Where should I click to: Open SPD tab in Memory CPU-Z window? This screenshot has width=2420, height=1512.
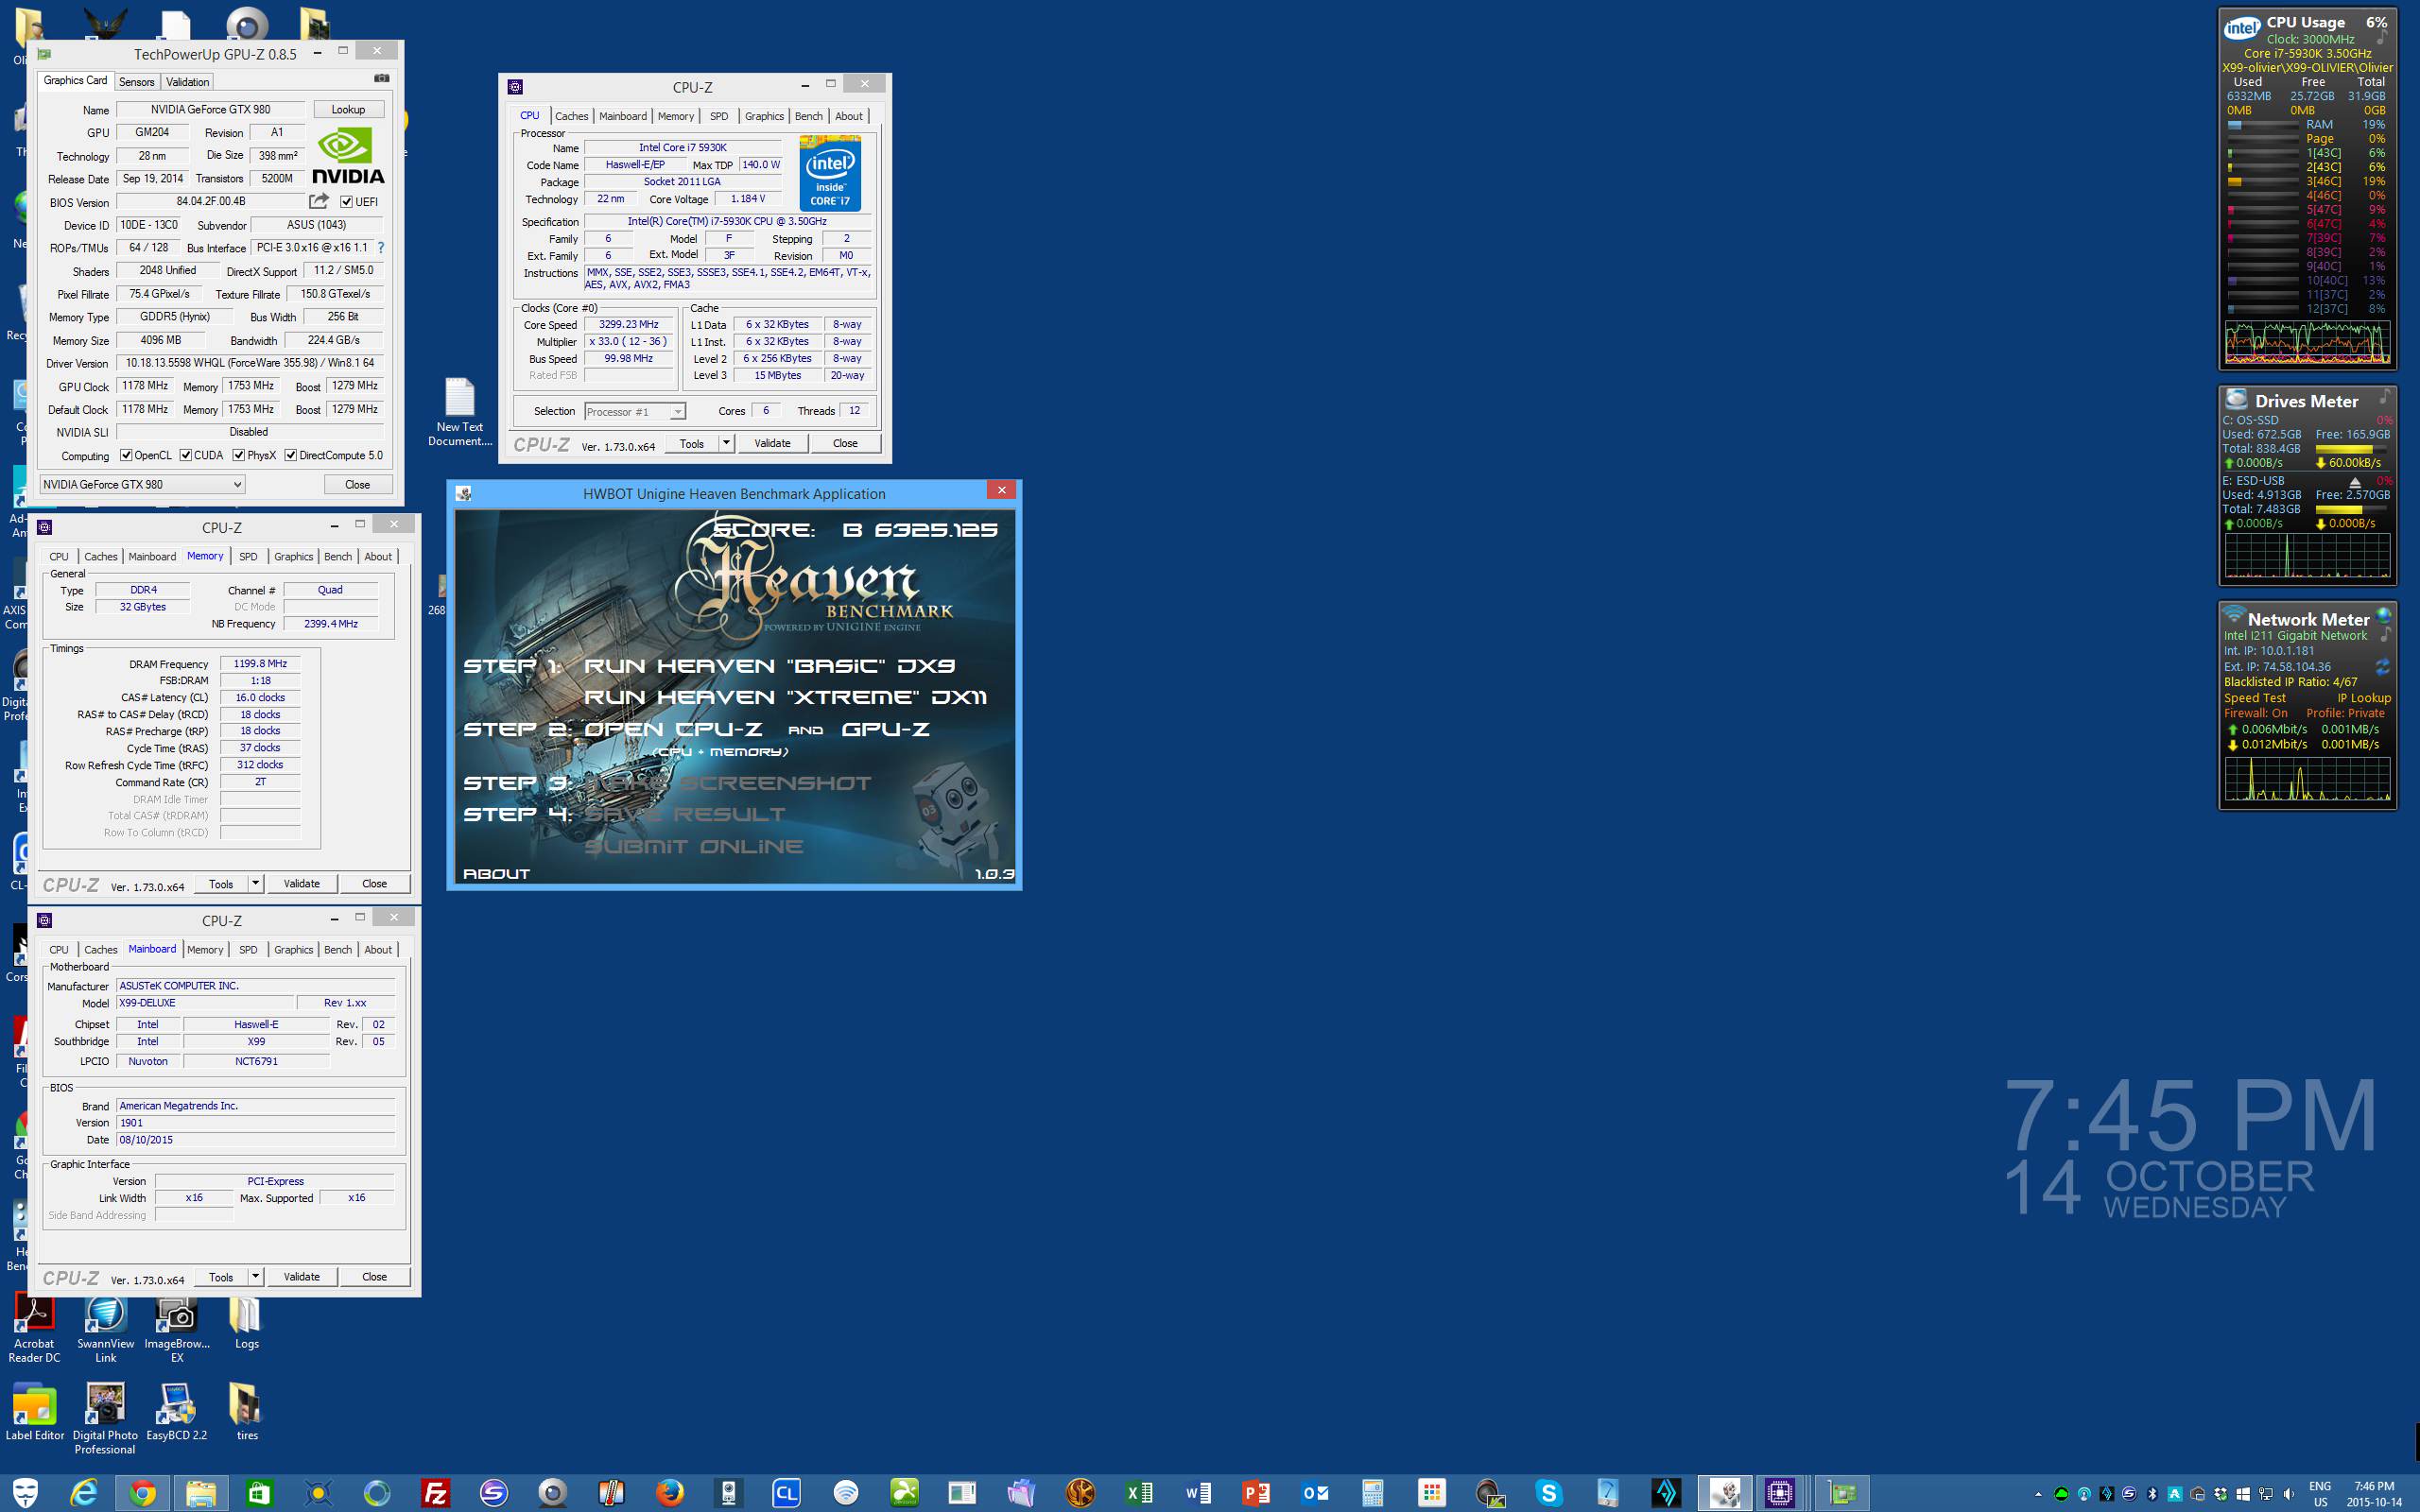[x=248, y=557]
